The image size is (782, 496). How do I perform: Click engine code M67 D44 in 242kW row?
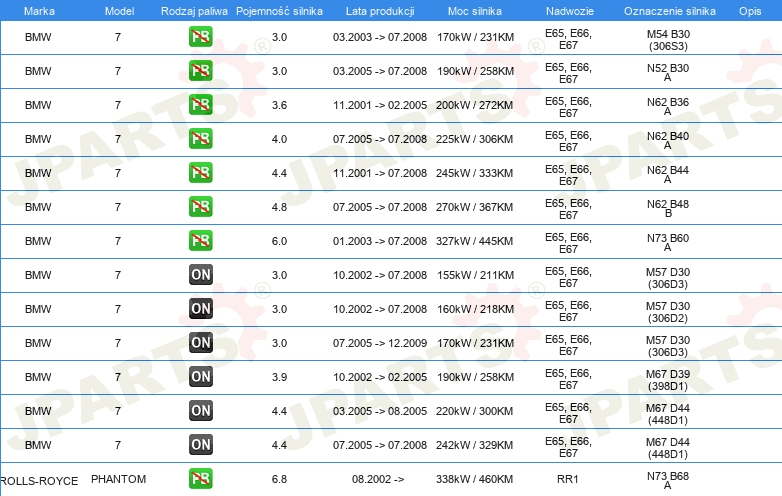pyautogui.click(x=668, y=448)
